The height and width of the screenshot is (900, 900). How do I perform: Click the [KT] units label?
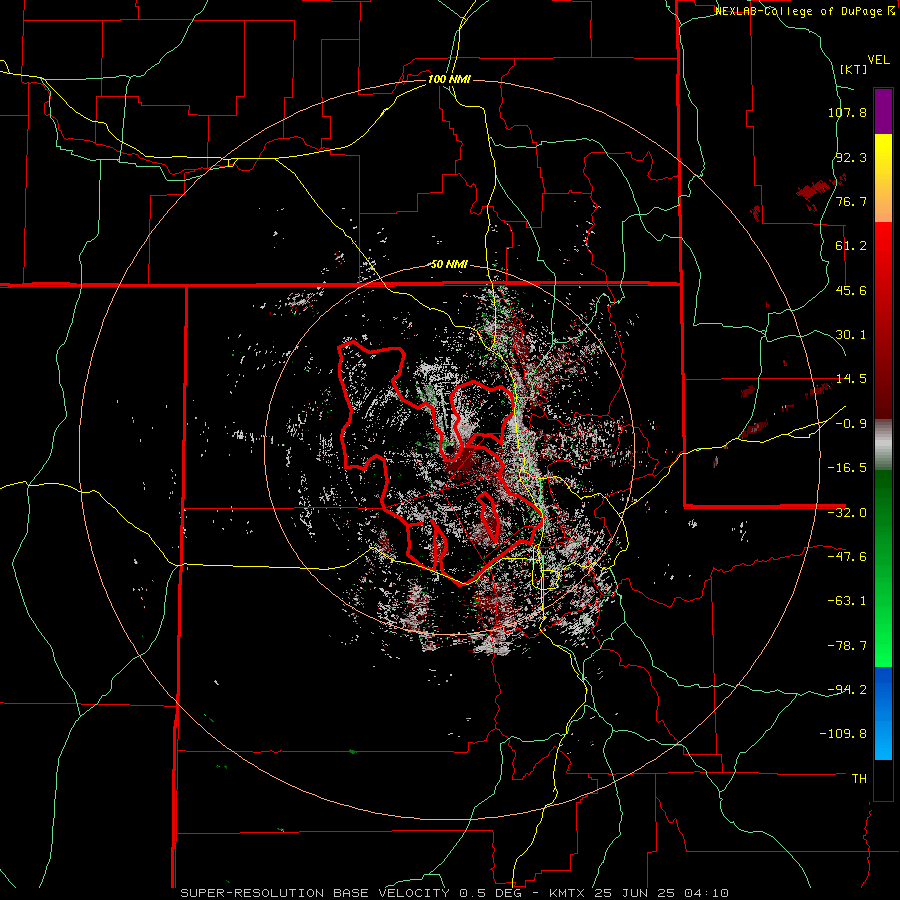[853, 69]
